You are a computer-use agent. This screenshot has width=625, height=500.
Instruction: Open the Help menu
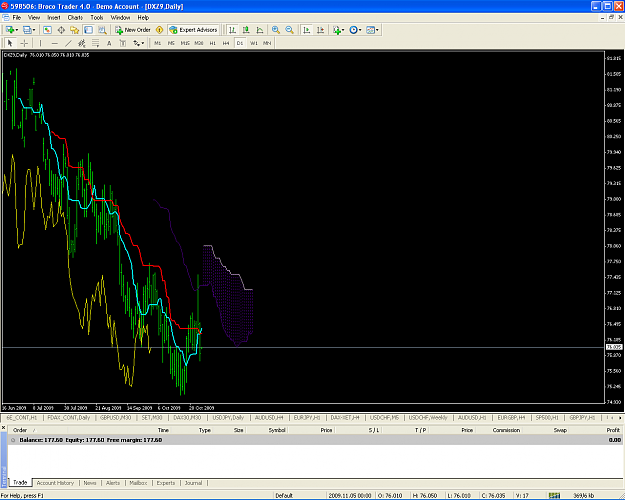tap(143, 18)
